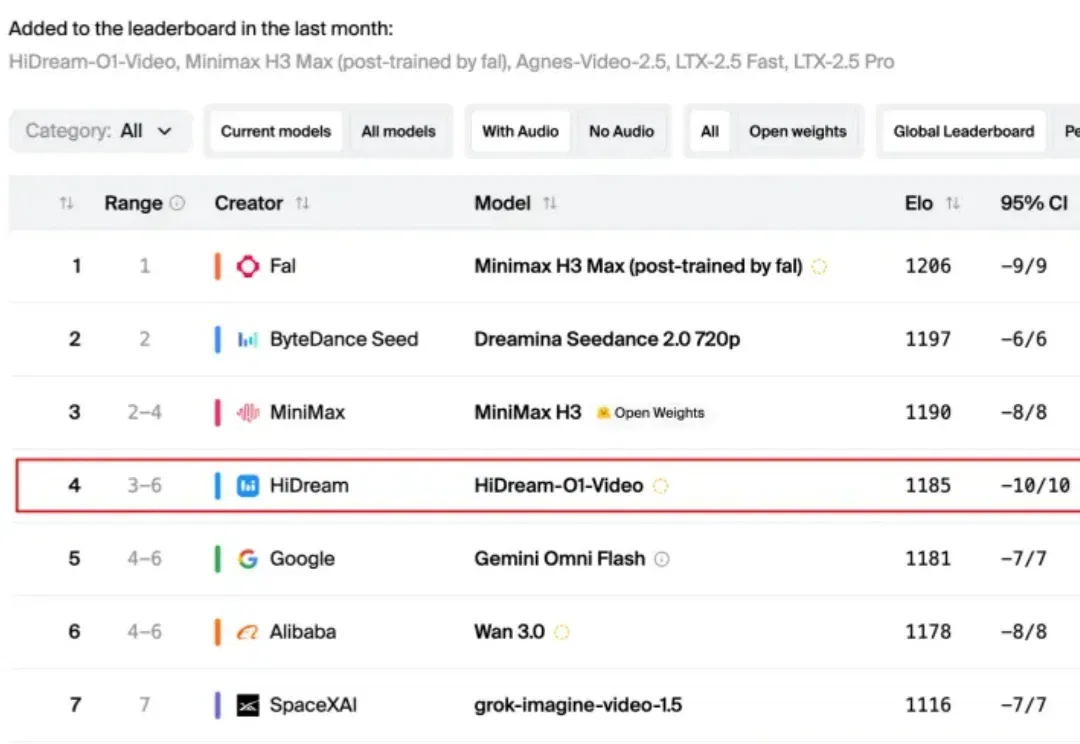Switch filter to Open weights
This screenshot has width=1080, height=744.
point(798,132)
